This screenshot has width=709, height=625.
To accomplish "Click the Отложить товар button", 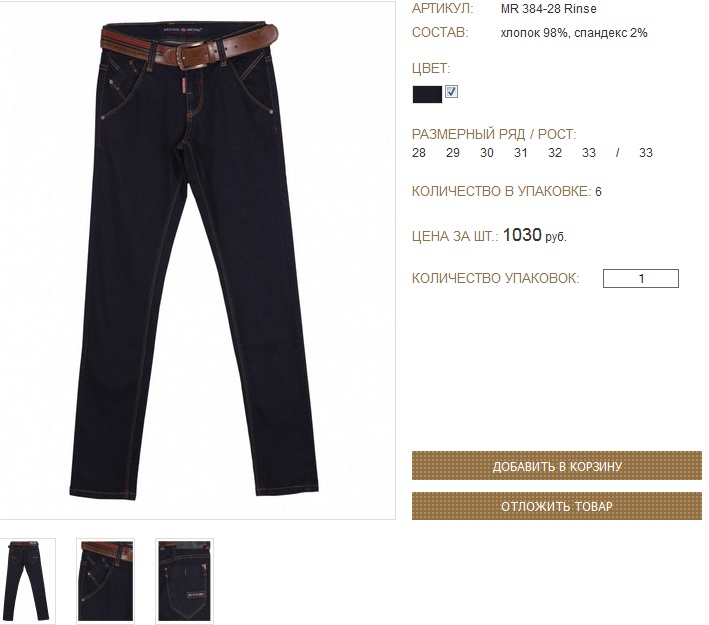I will tap(557, 506).
